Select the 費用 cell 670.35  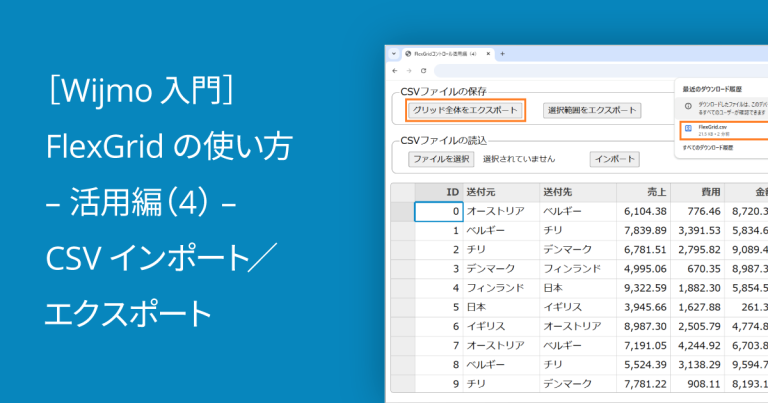click(697, 269)
